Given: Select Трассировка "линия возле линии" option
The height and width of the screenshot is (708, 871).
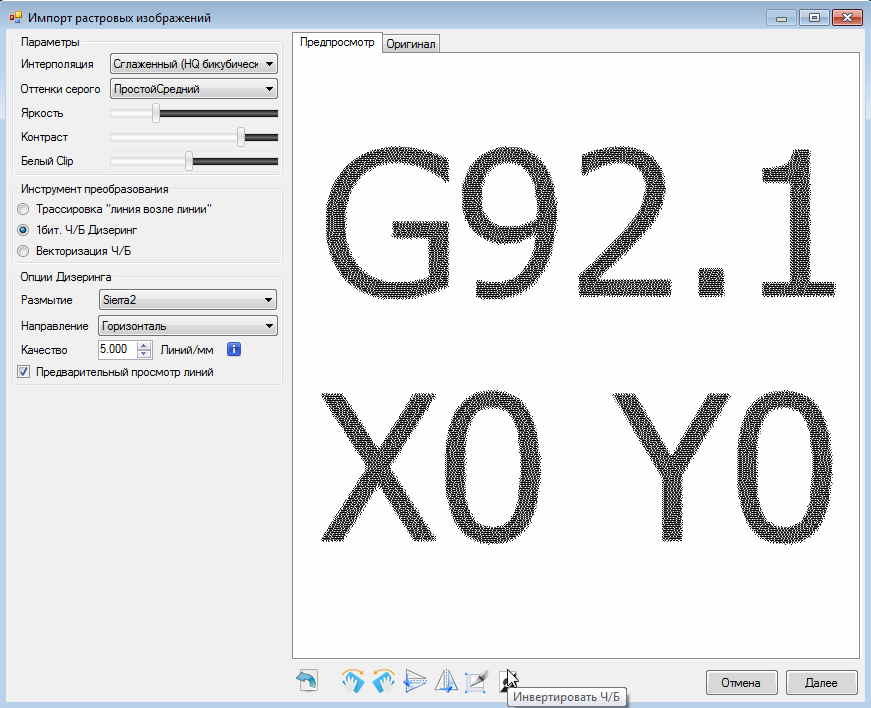Looking at the screenshot, I should pos(24,209).
